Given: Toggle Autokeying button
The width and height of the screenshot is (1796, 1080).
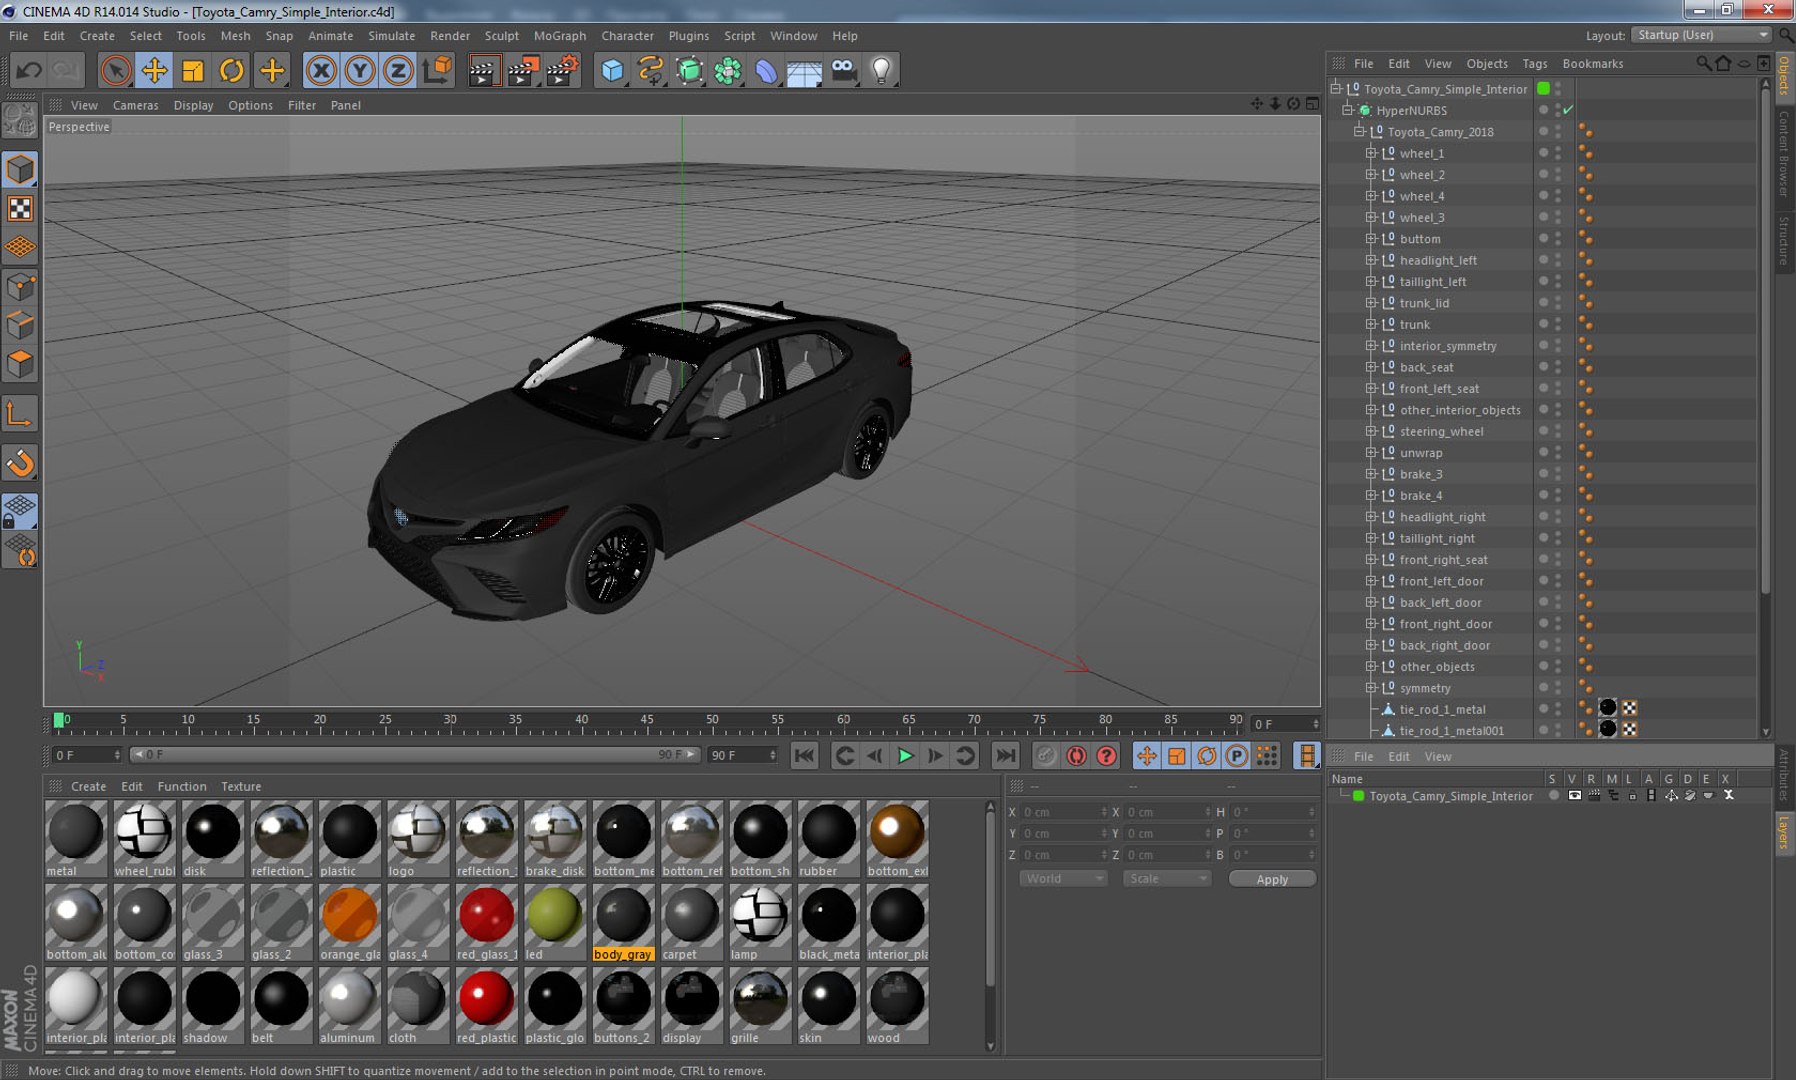Looking at the screenshot, I should click(1076, 756).
